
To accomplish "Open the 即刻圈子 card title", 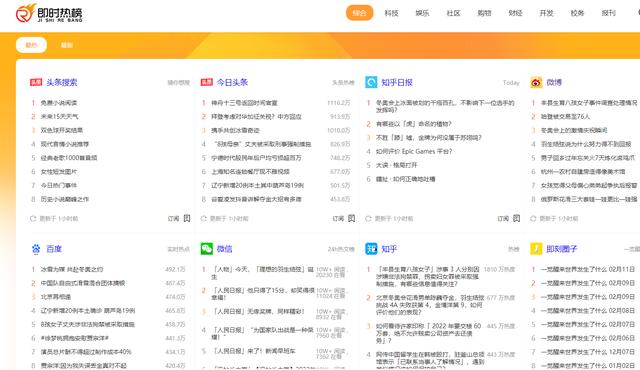I will [562, 249].
